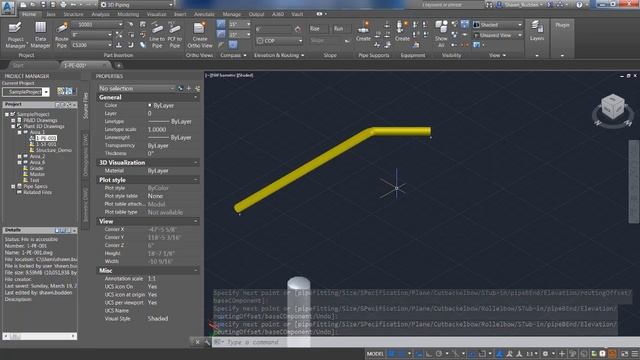
Task: Toggle grid display in status bar
Action: (x=392, y=353)
